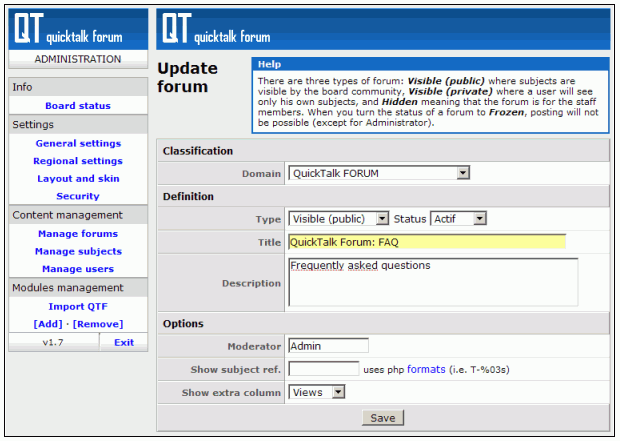Click the [Add] module link
The width and height of the screenshot is (620, 441).
click(47, 324)
